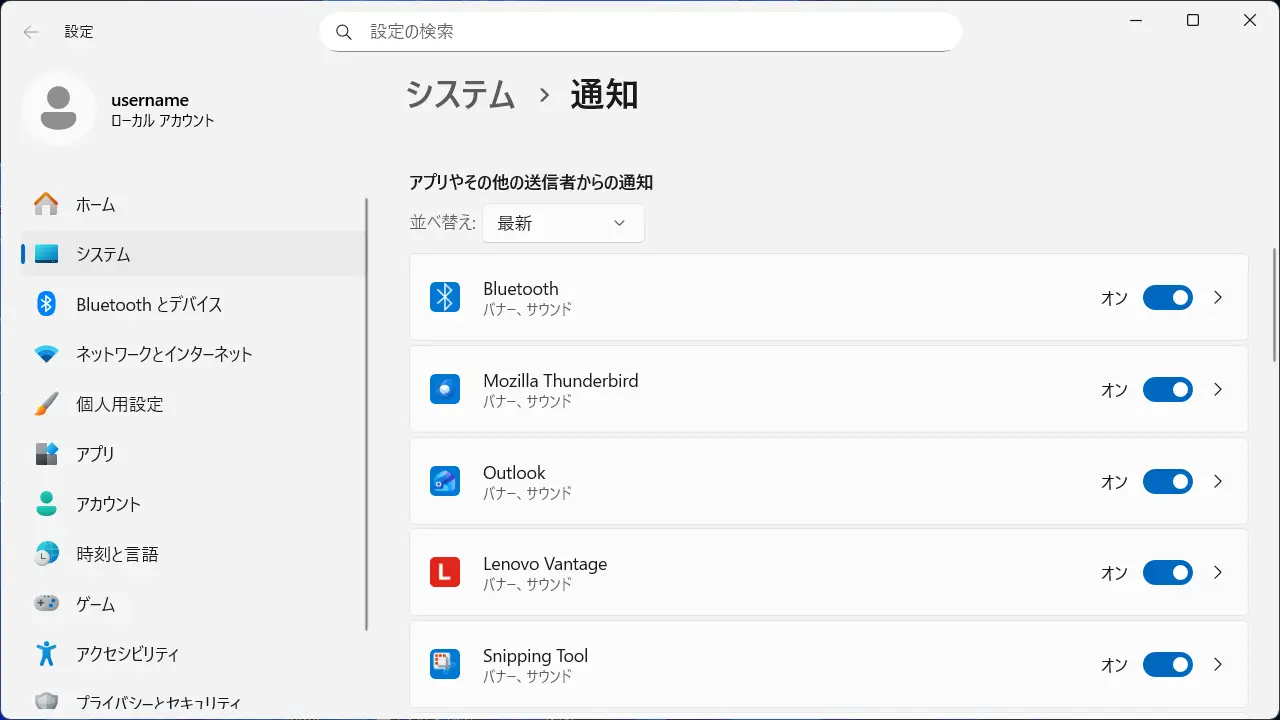Open Bluetooth とデバイス settings page
The width and height of the screenshot is (1280, 720).
(x=149, y=304)
